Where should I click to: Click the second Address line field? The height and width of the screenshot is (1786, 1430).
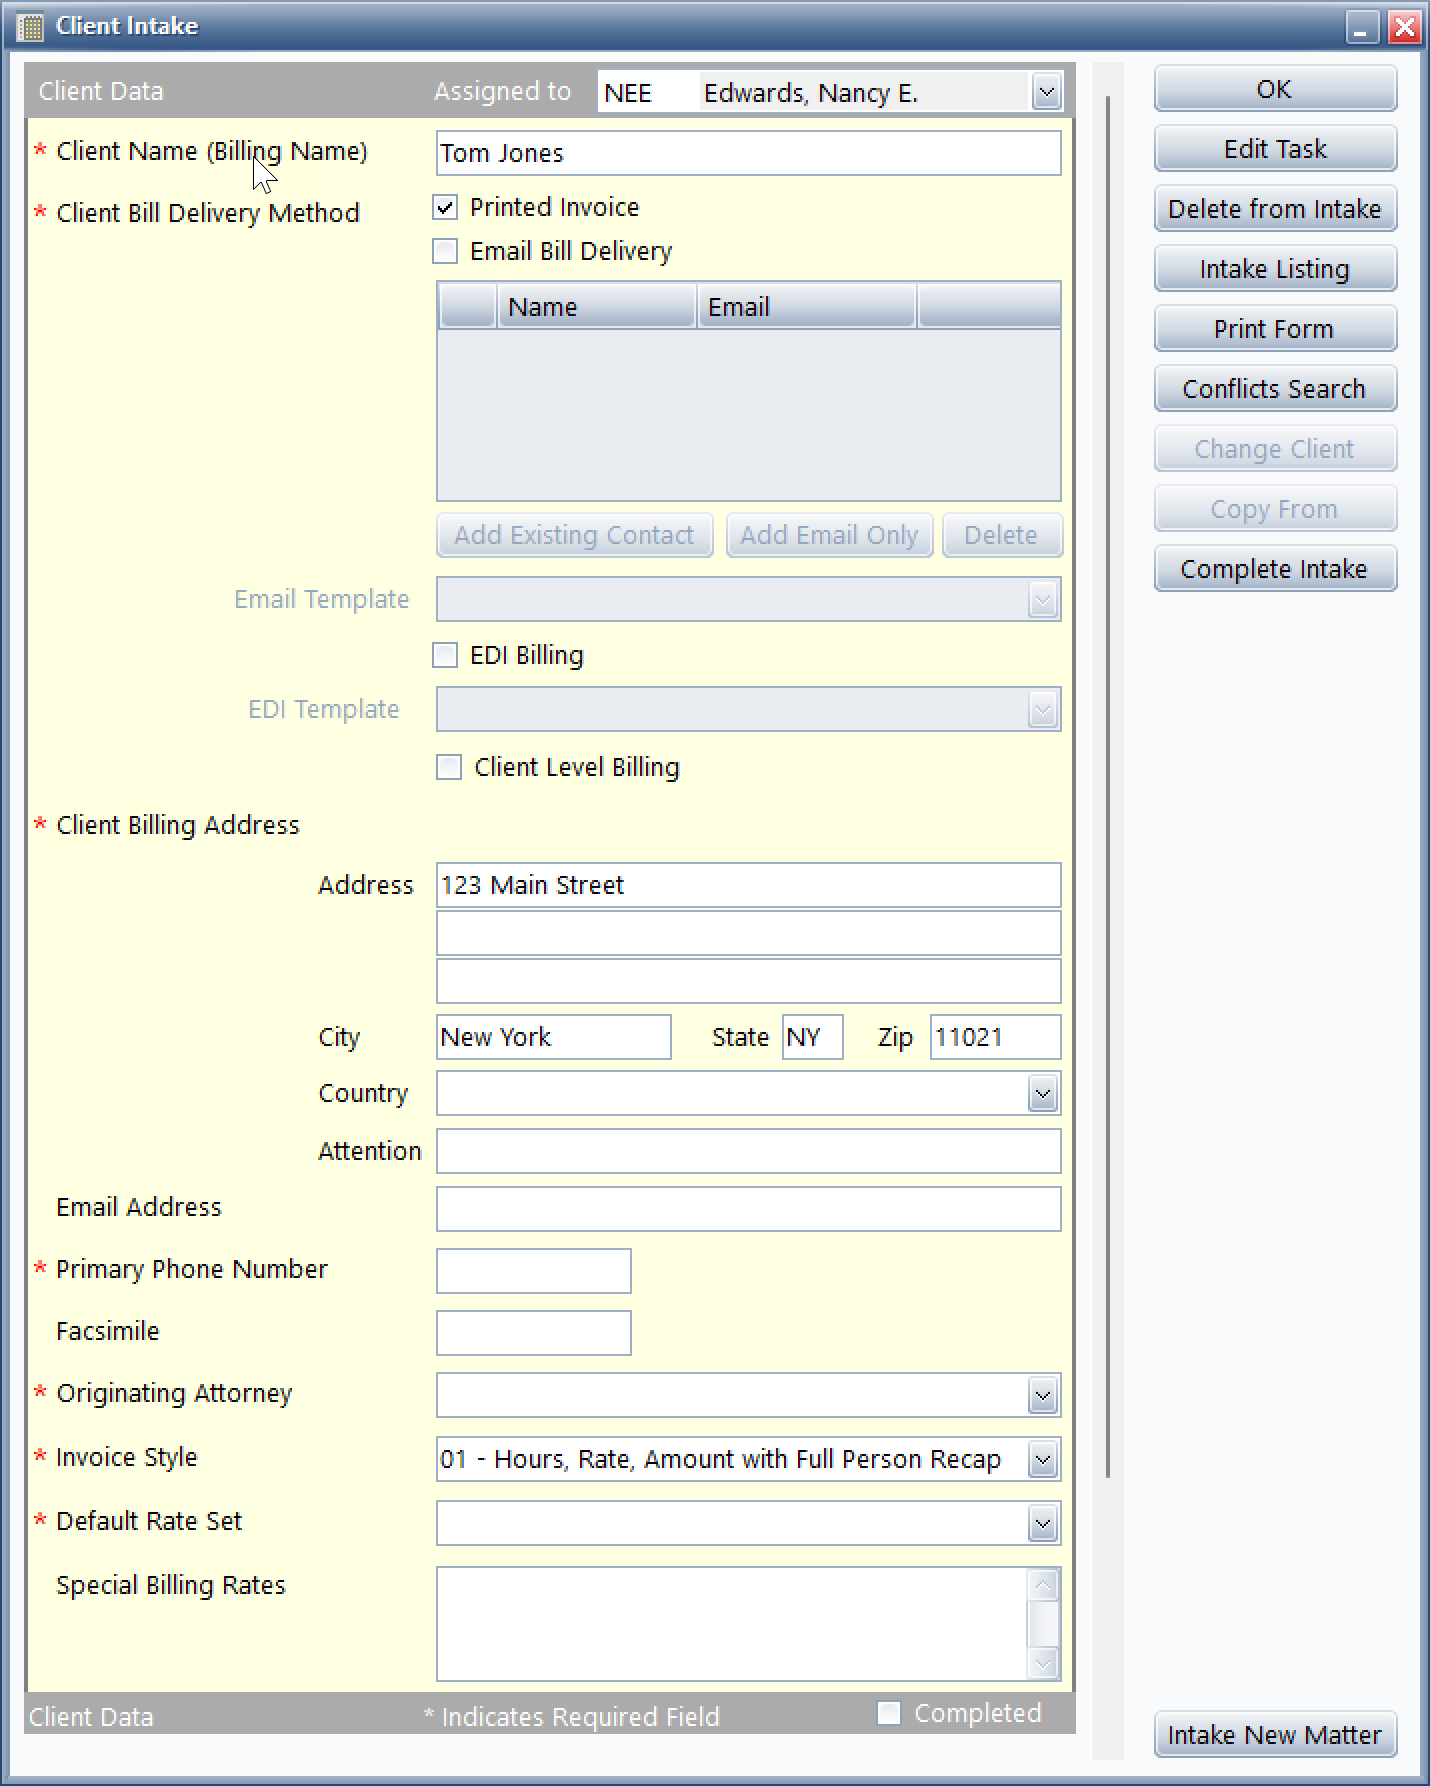(x=748, y=933)
